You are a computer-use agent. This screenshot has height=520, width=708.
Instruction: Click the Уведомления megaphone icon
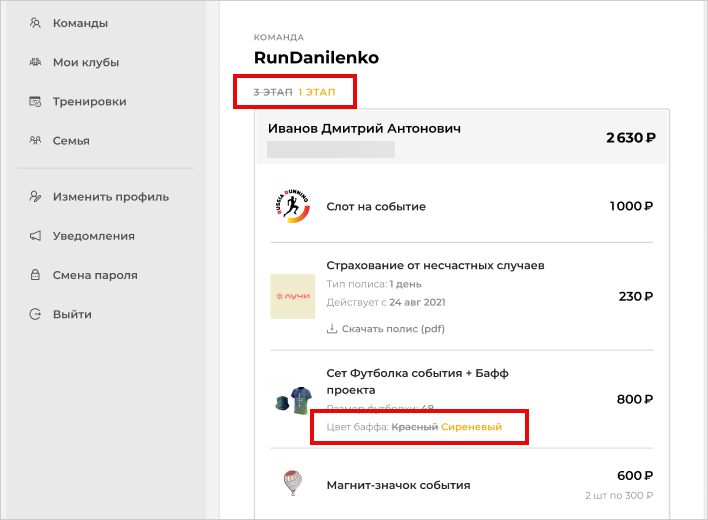[x=35, y=236]
